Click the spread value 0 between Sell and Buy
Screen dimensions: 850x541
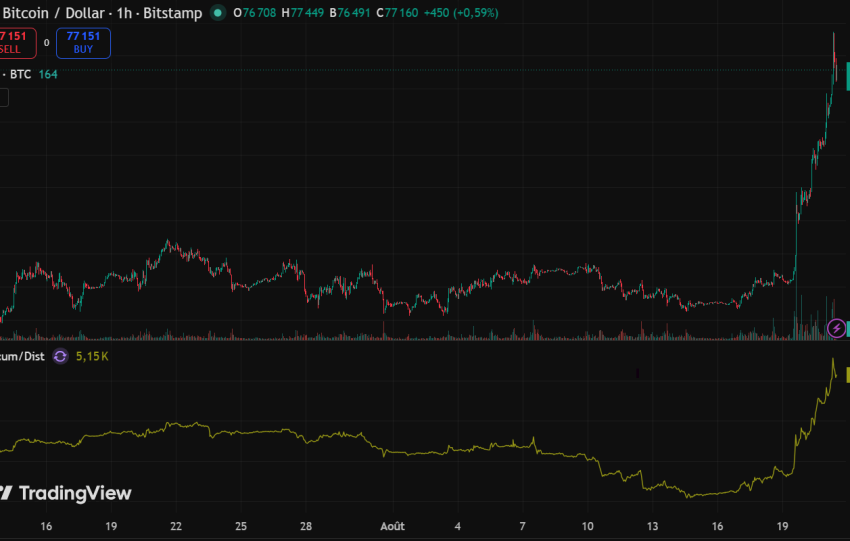tap(47, 43)
